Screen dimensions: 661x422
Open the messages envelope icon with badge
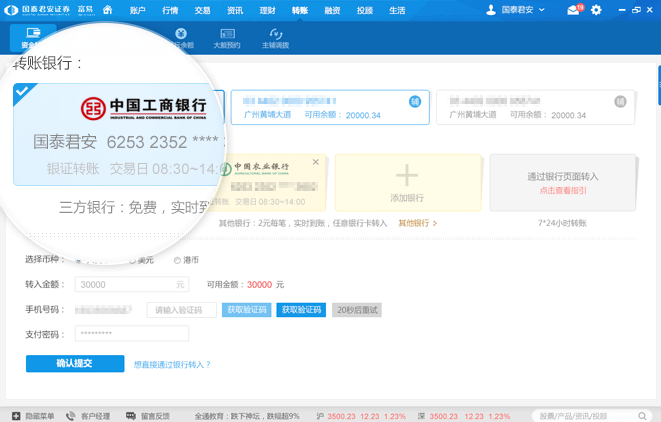[574, 10]
